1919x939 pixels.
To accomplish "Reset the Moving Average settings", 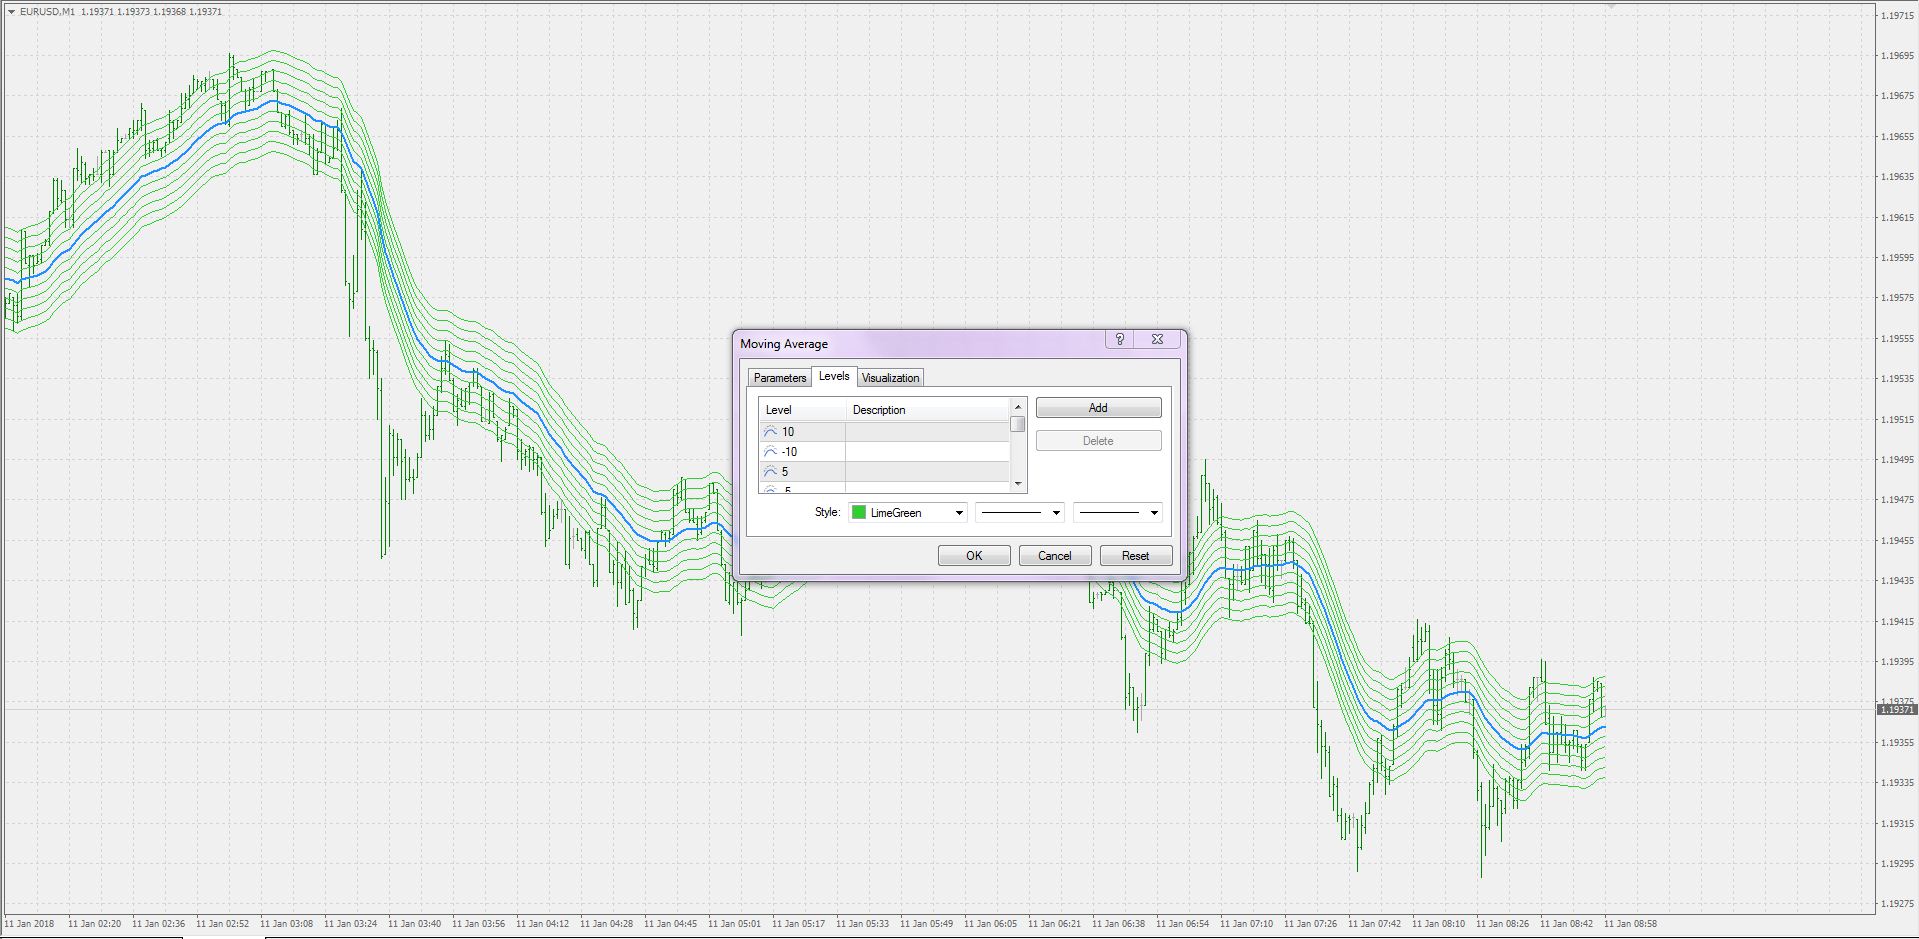I will pos(1135,555).
